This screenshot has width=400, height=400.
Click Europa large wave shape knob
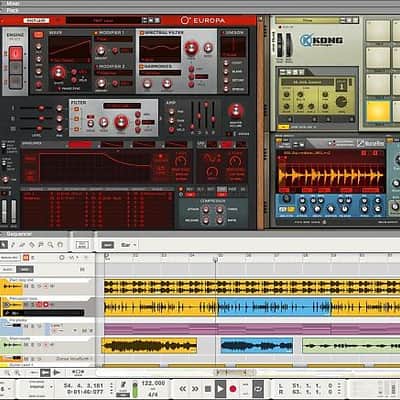click(x=58, y=73)
